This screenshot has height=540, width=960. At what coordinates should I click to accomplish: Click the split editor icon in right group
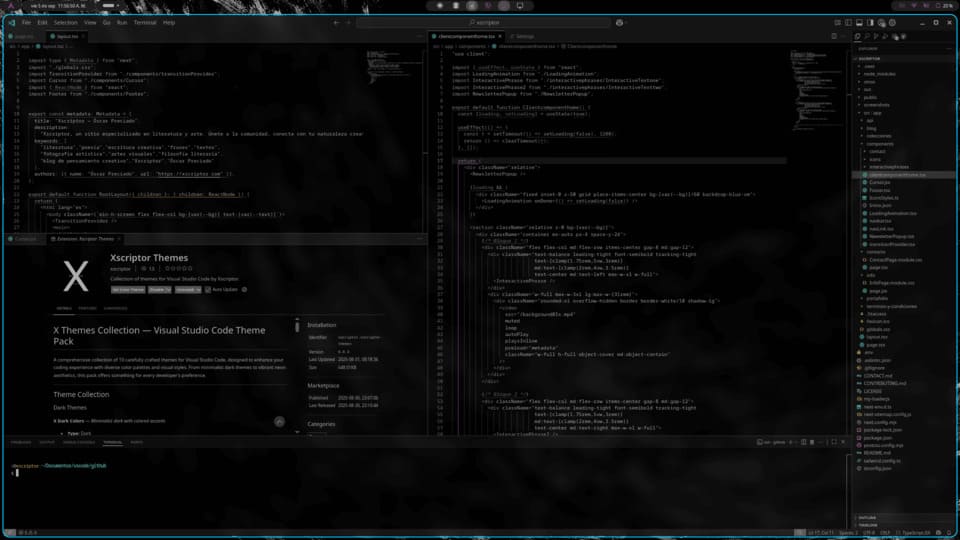[834, 36]
